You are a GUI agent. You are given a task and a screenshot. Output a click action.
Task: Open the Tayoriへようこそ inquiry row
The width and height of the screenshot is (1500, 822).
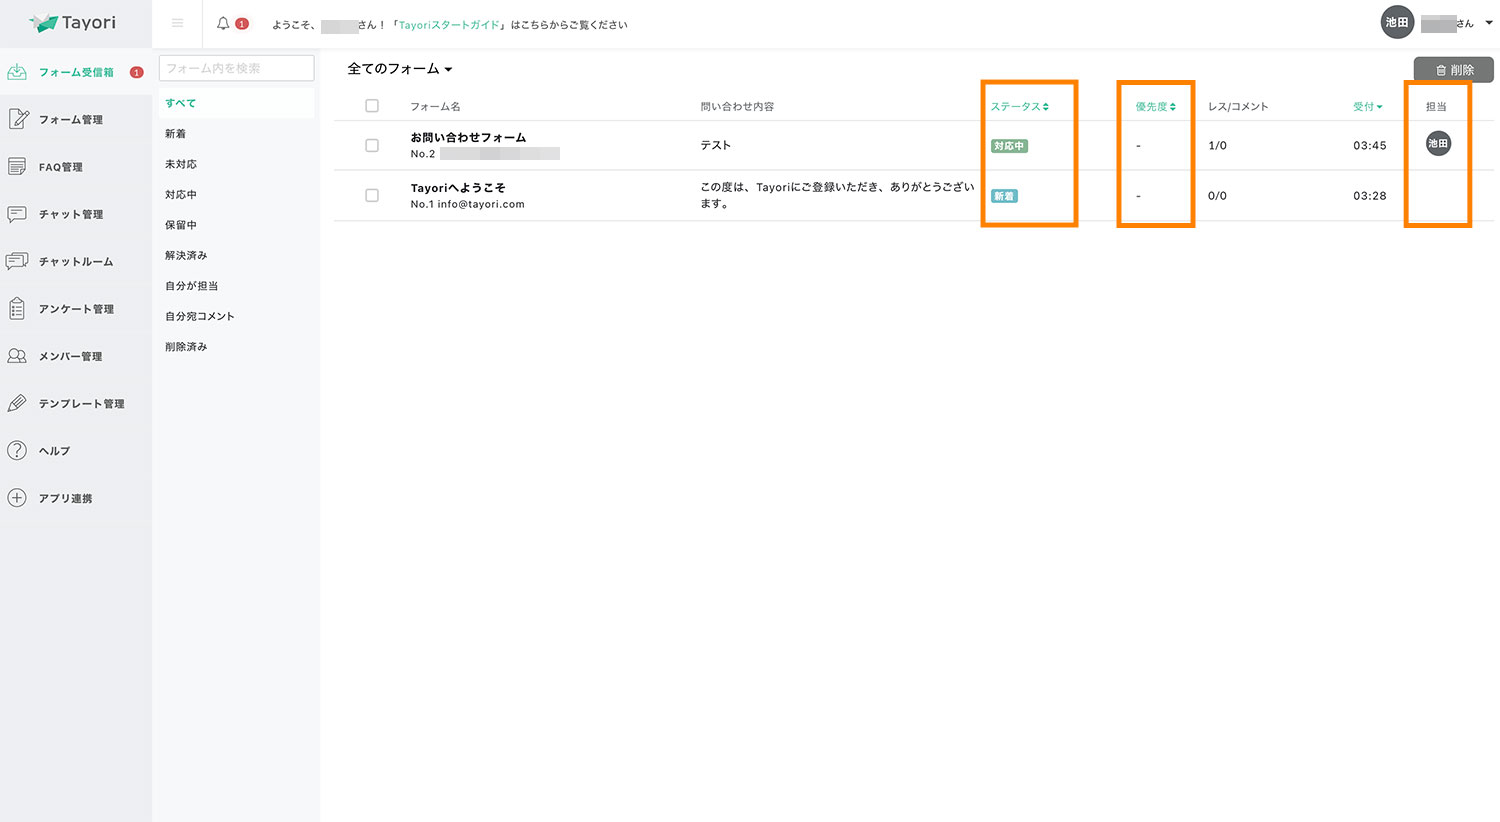click(x=913, y=195)
